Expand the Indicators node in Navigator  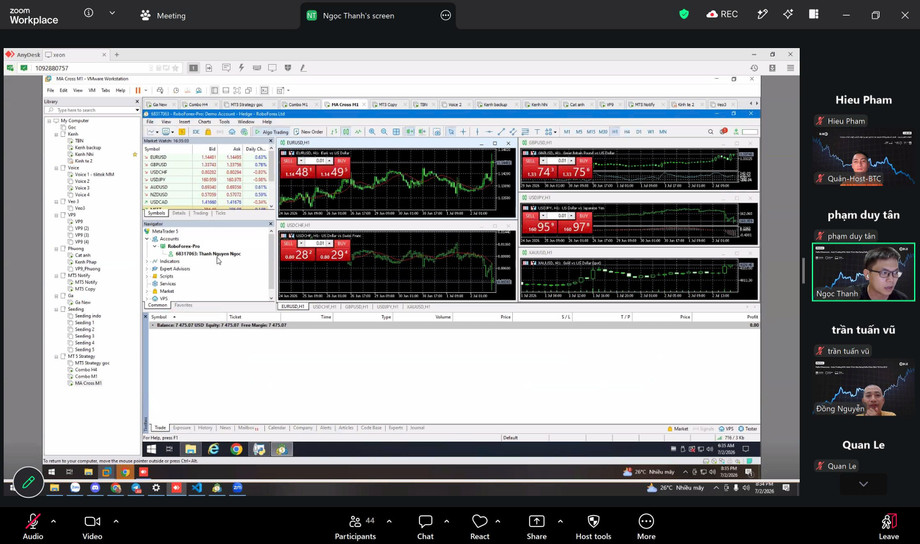click(147, 261)
